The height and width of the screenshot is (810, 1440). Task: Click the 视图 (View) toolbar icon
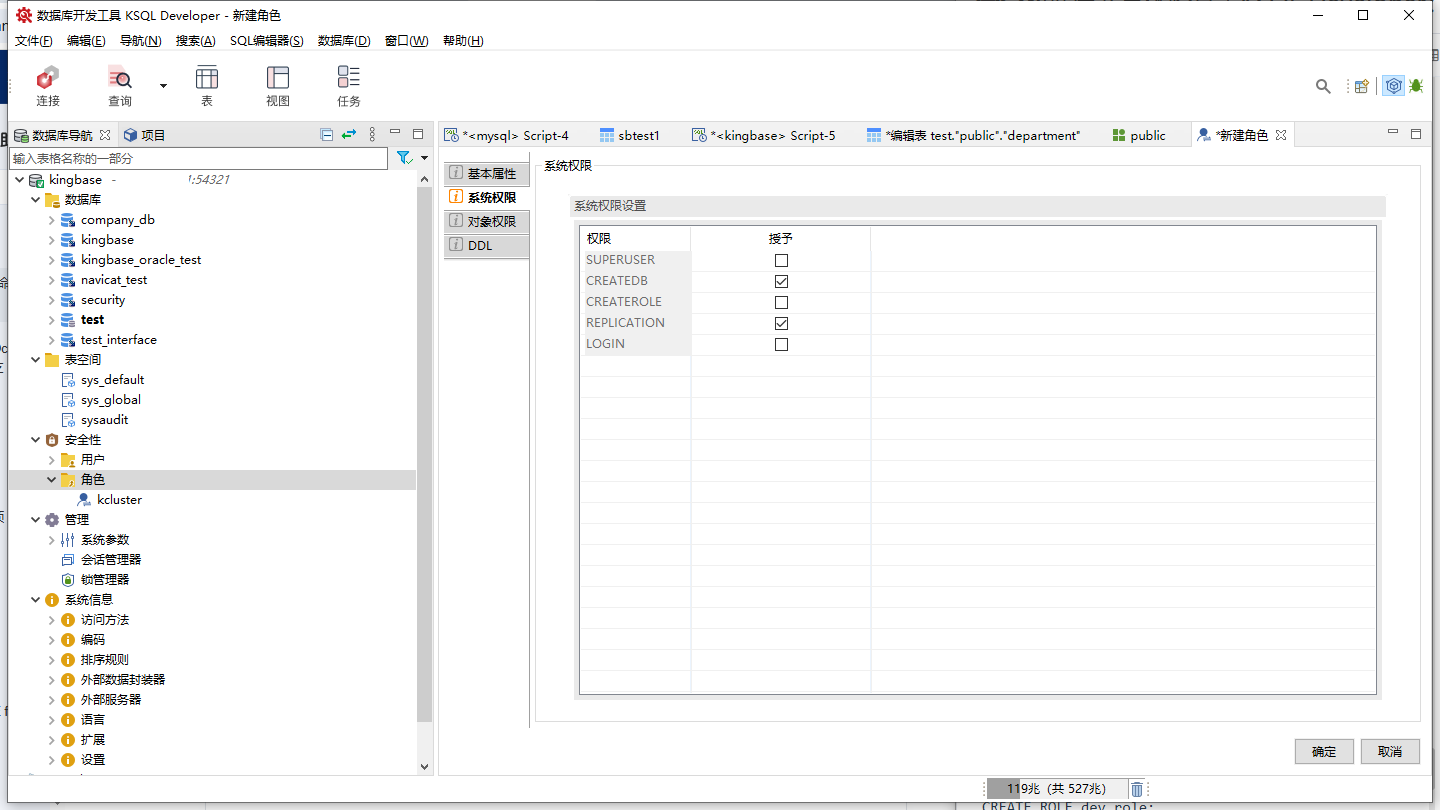click(x=278, y=78)
